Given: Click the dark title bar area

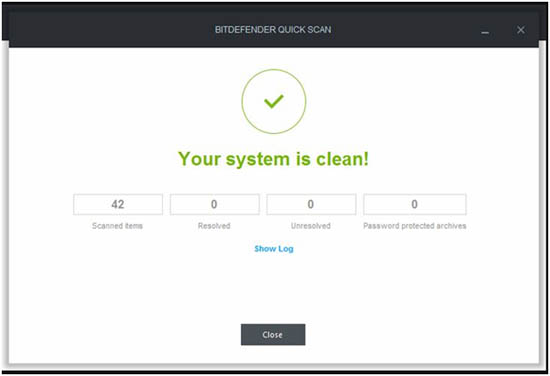Looking at the screenshot, I should pyautogui.click(x=274, y=29).
